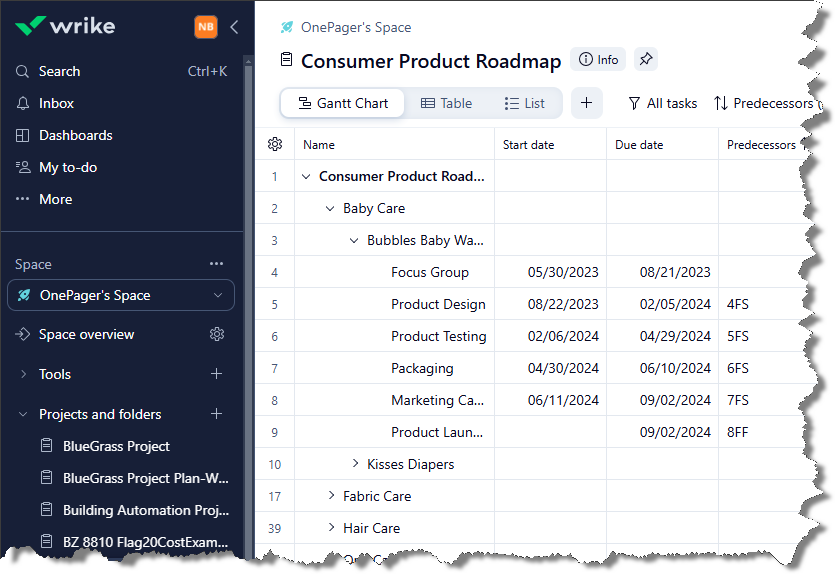835x574 pixels.
Task: Expand the Tools section
Action: click(23, 374)
